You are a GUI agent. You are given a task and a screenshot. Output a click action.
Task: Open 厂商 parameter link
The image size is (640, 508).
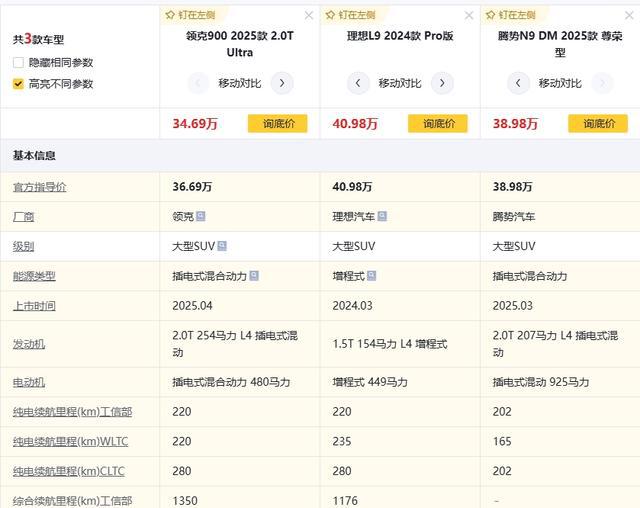point(23,217)
